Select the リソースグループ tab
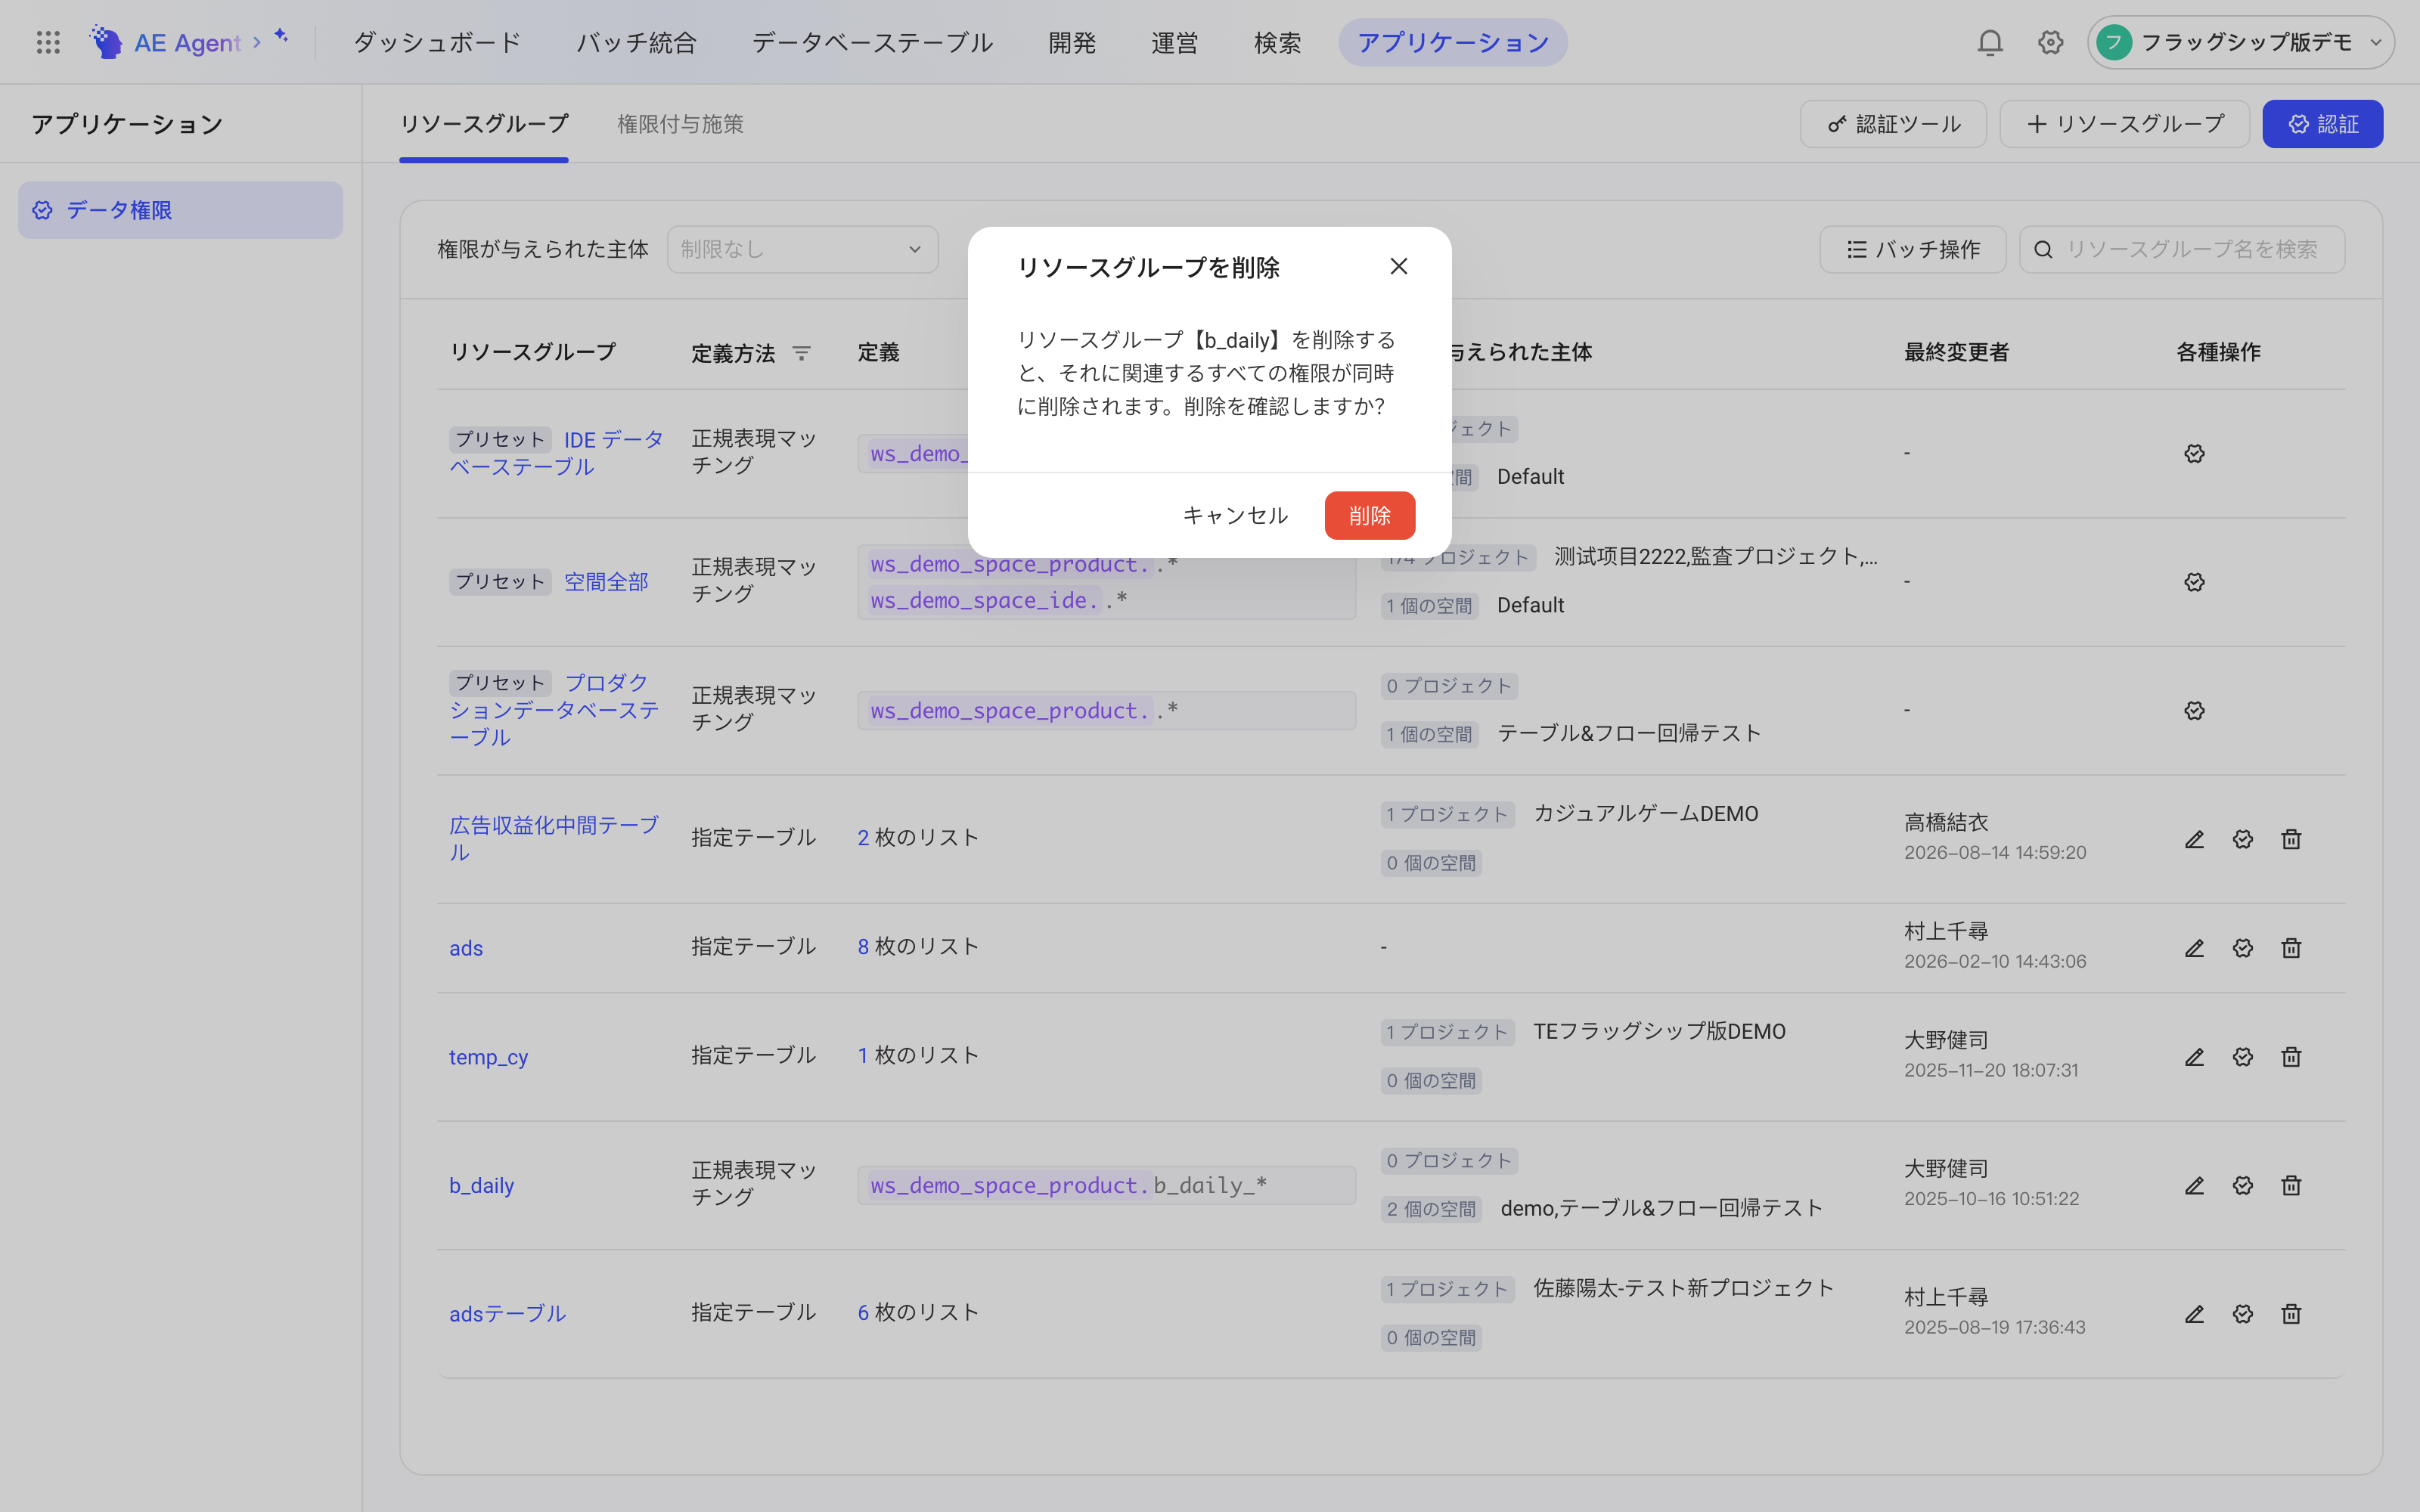 pyautogui.click(x=484, y=124)
